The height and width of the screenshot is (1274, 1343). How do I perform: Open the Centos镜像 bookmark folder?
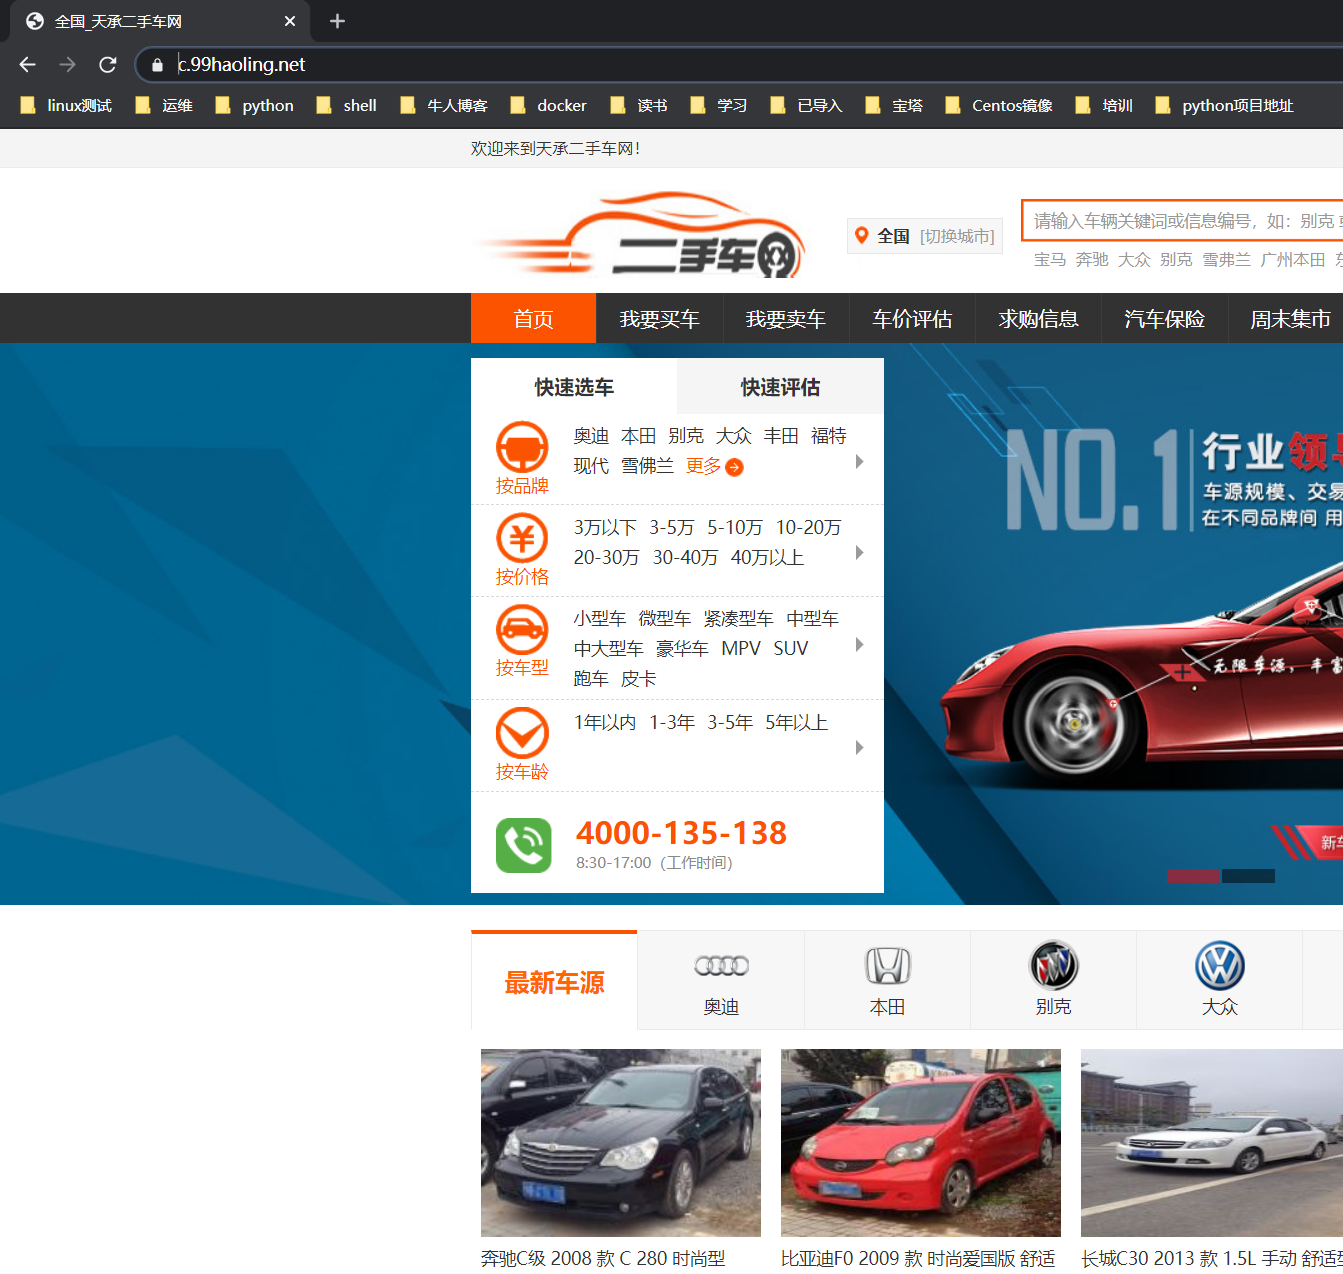coord(999,105)
